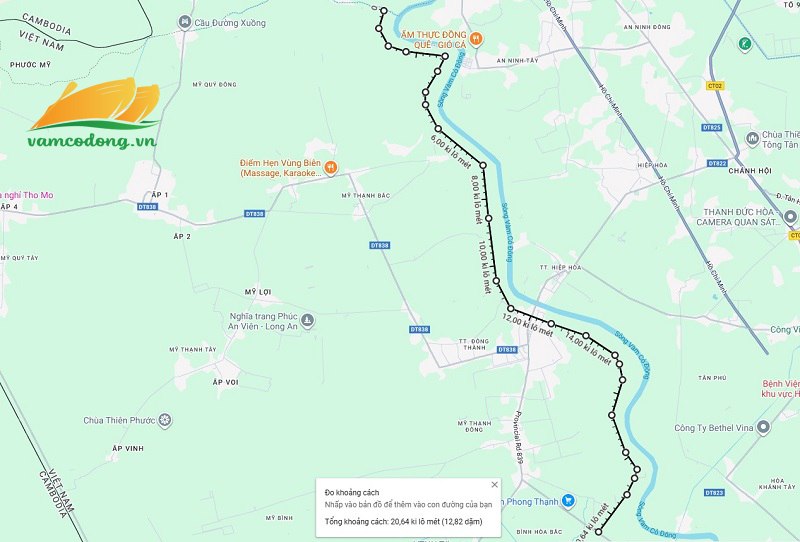Click the DT823 road badge
Screen dimensions: 800x542
pos(714,492)
